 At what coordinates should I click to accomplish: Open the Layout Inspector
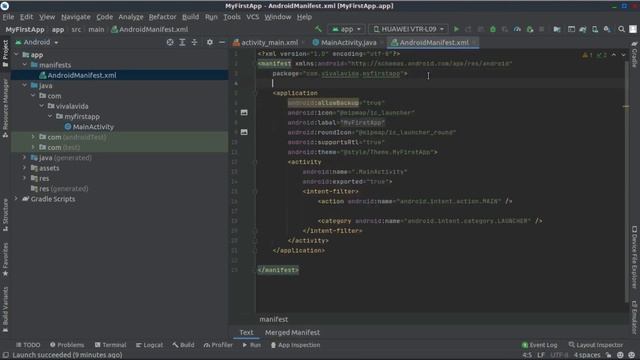pyautogui.click(x=596, y=345)
